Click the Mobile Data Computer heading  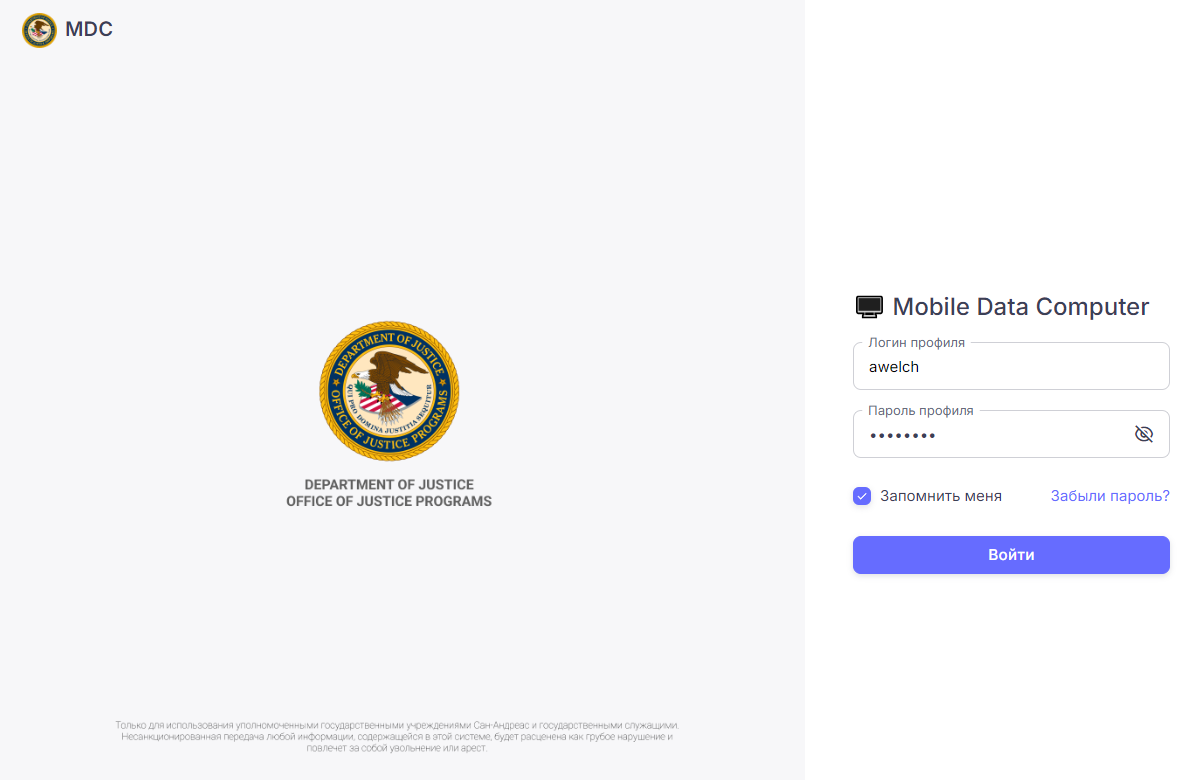[1021, 307]
